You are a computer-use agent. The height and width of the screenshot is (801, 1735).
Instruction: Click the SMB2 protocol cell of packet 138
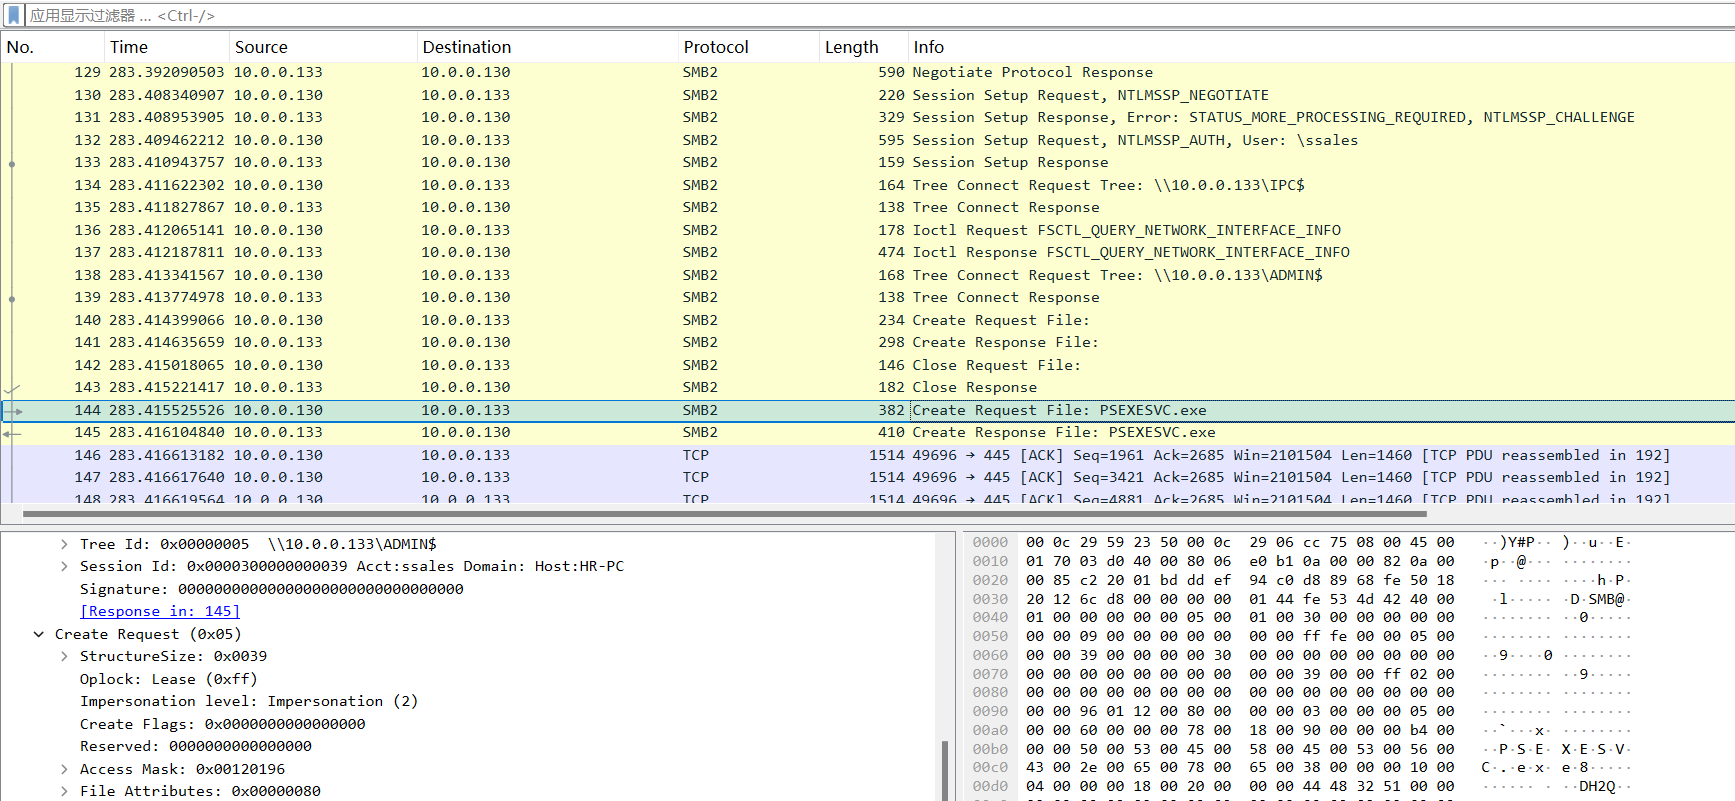click(700, 275)
